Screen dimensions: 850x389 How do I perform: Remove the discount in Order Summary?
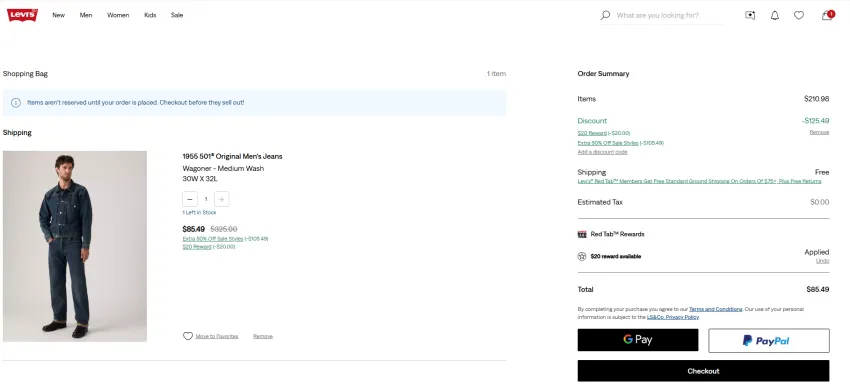point(819,132)
